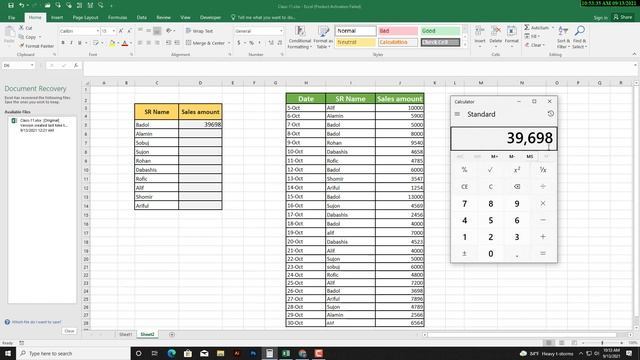Image resolution: width=640 pixels, height=360 pixels.
Task: Apply the Neutral cell style
Action: tap(356, 42)
